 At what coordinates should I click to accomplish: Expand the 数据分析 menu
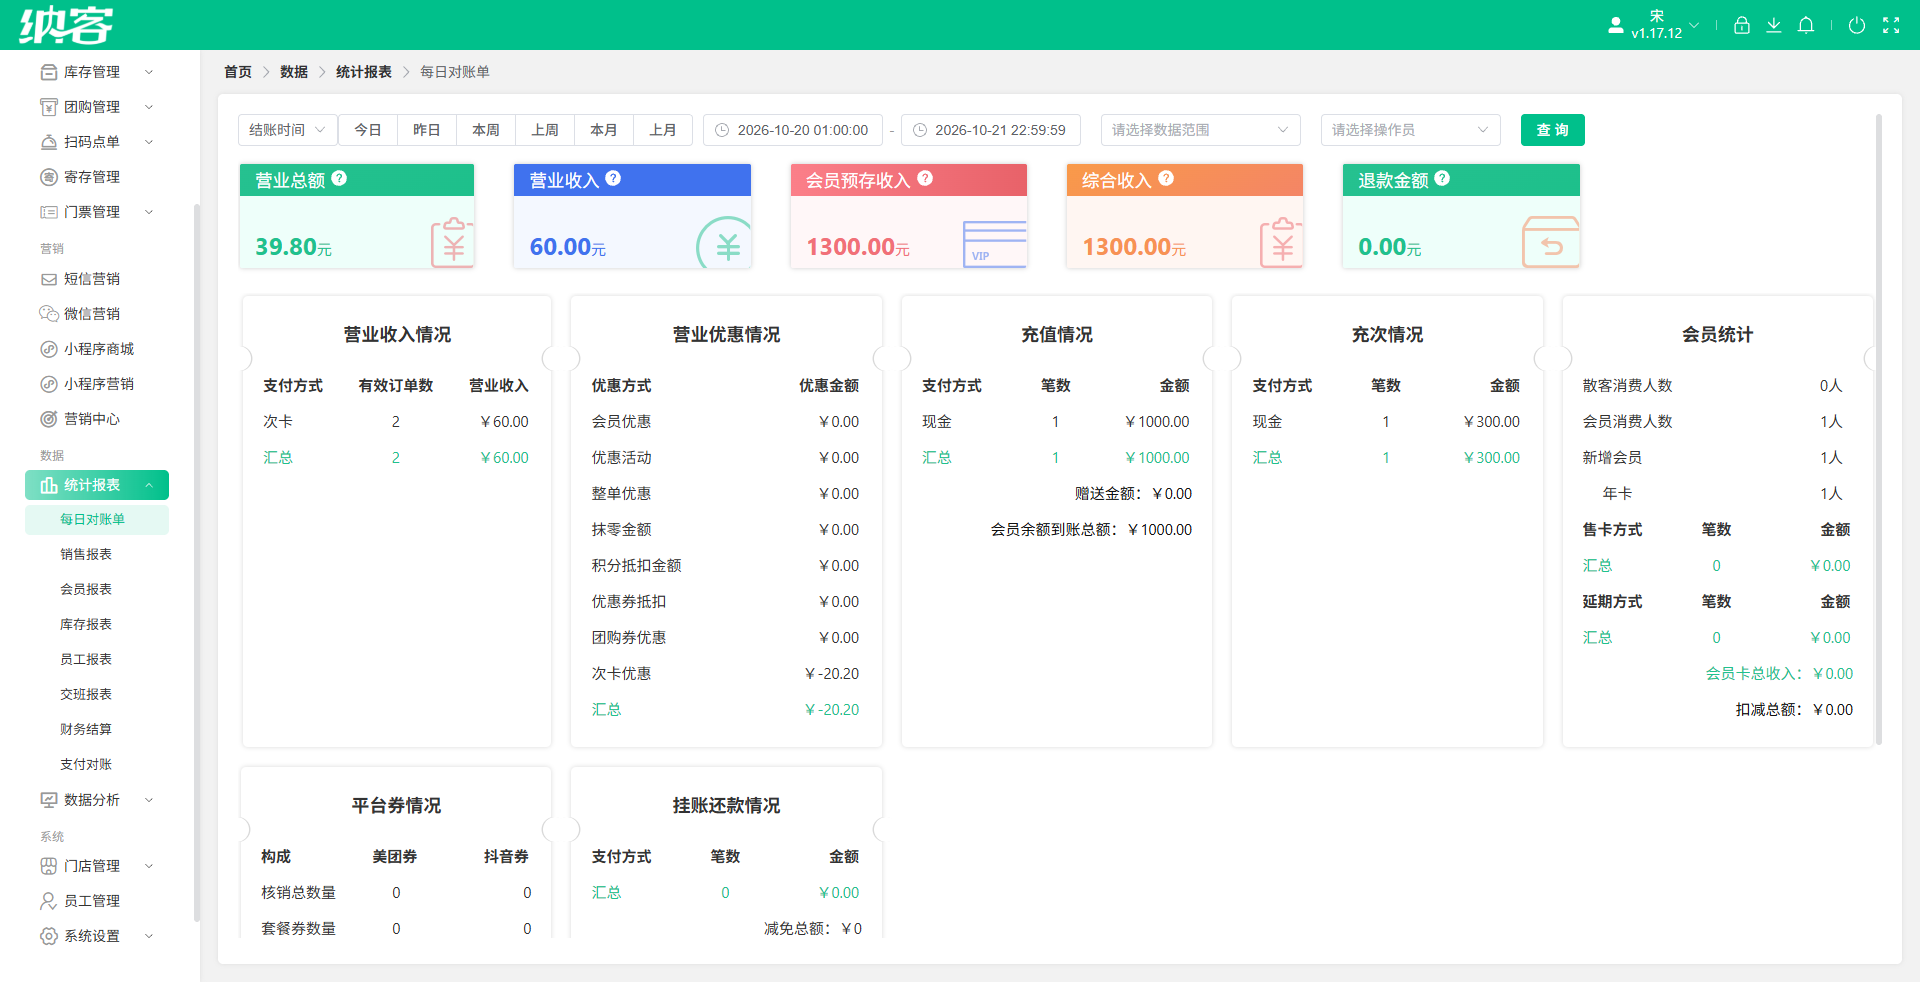click(x=97, y=800)
